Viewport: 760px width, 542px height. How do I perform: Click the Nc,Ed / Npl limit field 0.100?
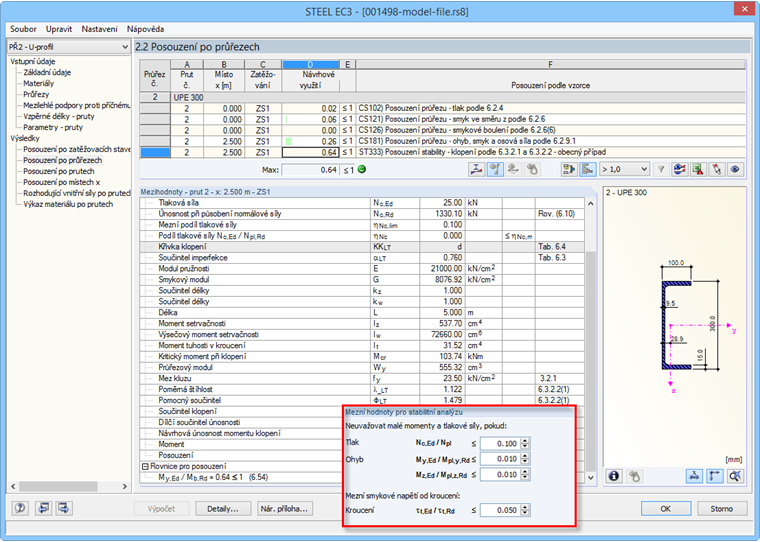pyautogui.click(x=500, y=444)
